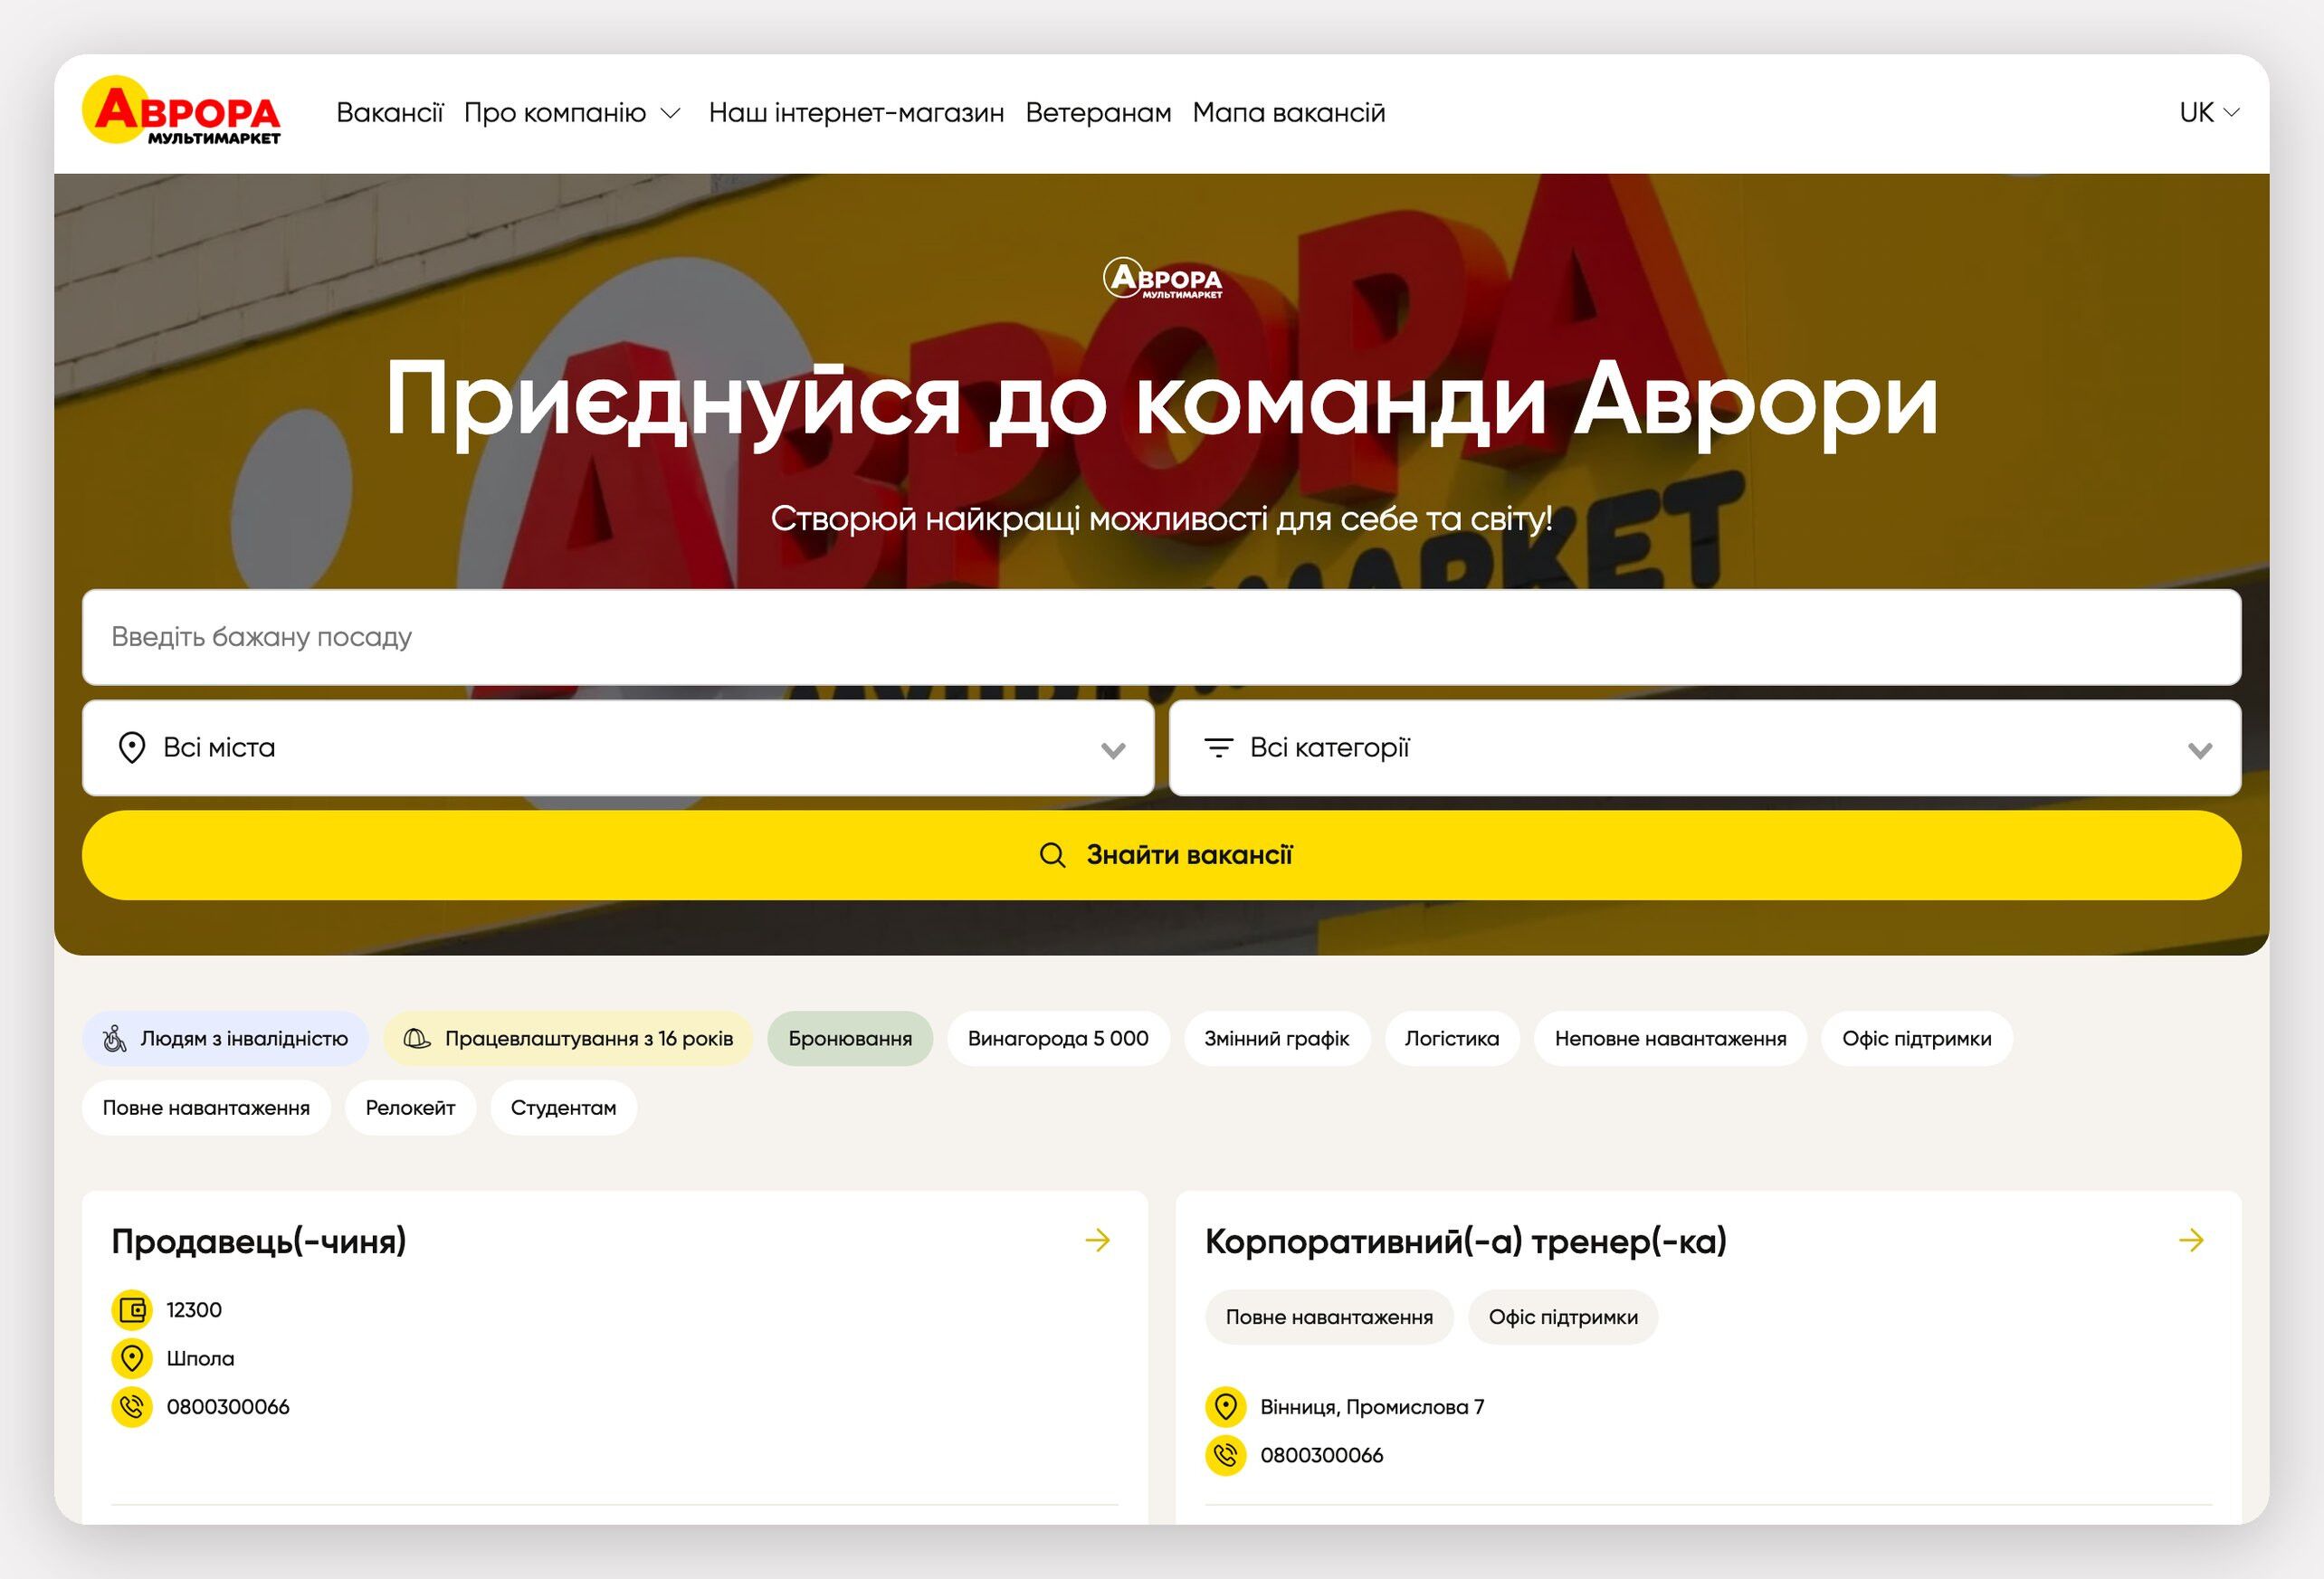Click Офіс підтримки tag in the trainer card
The width and height of the screenshot is (2324, 1579).
coord(1563,1317)
